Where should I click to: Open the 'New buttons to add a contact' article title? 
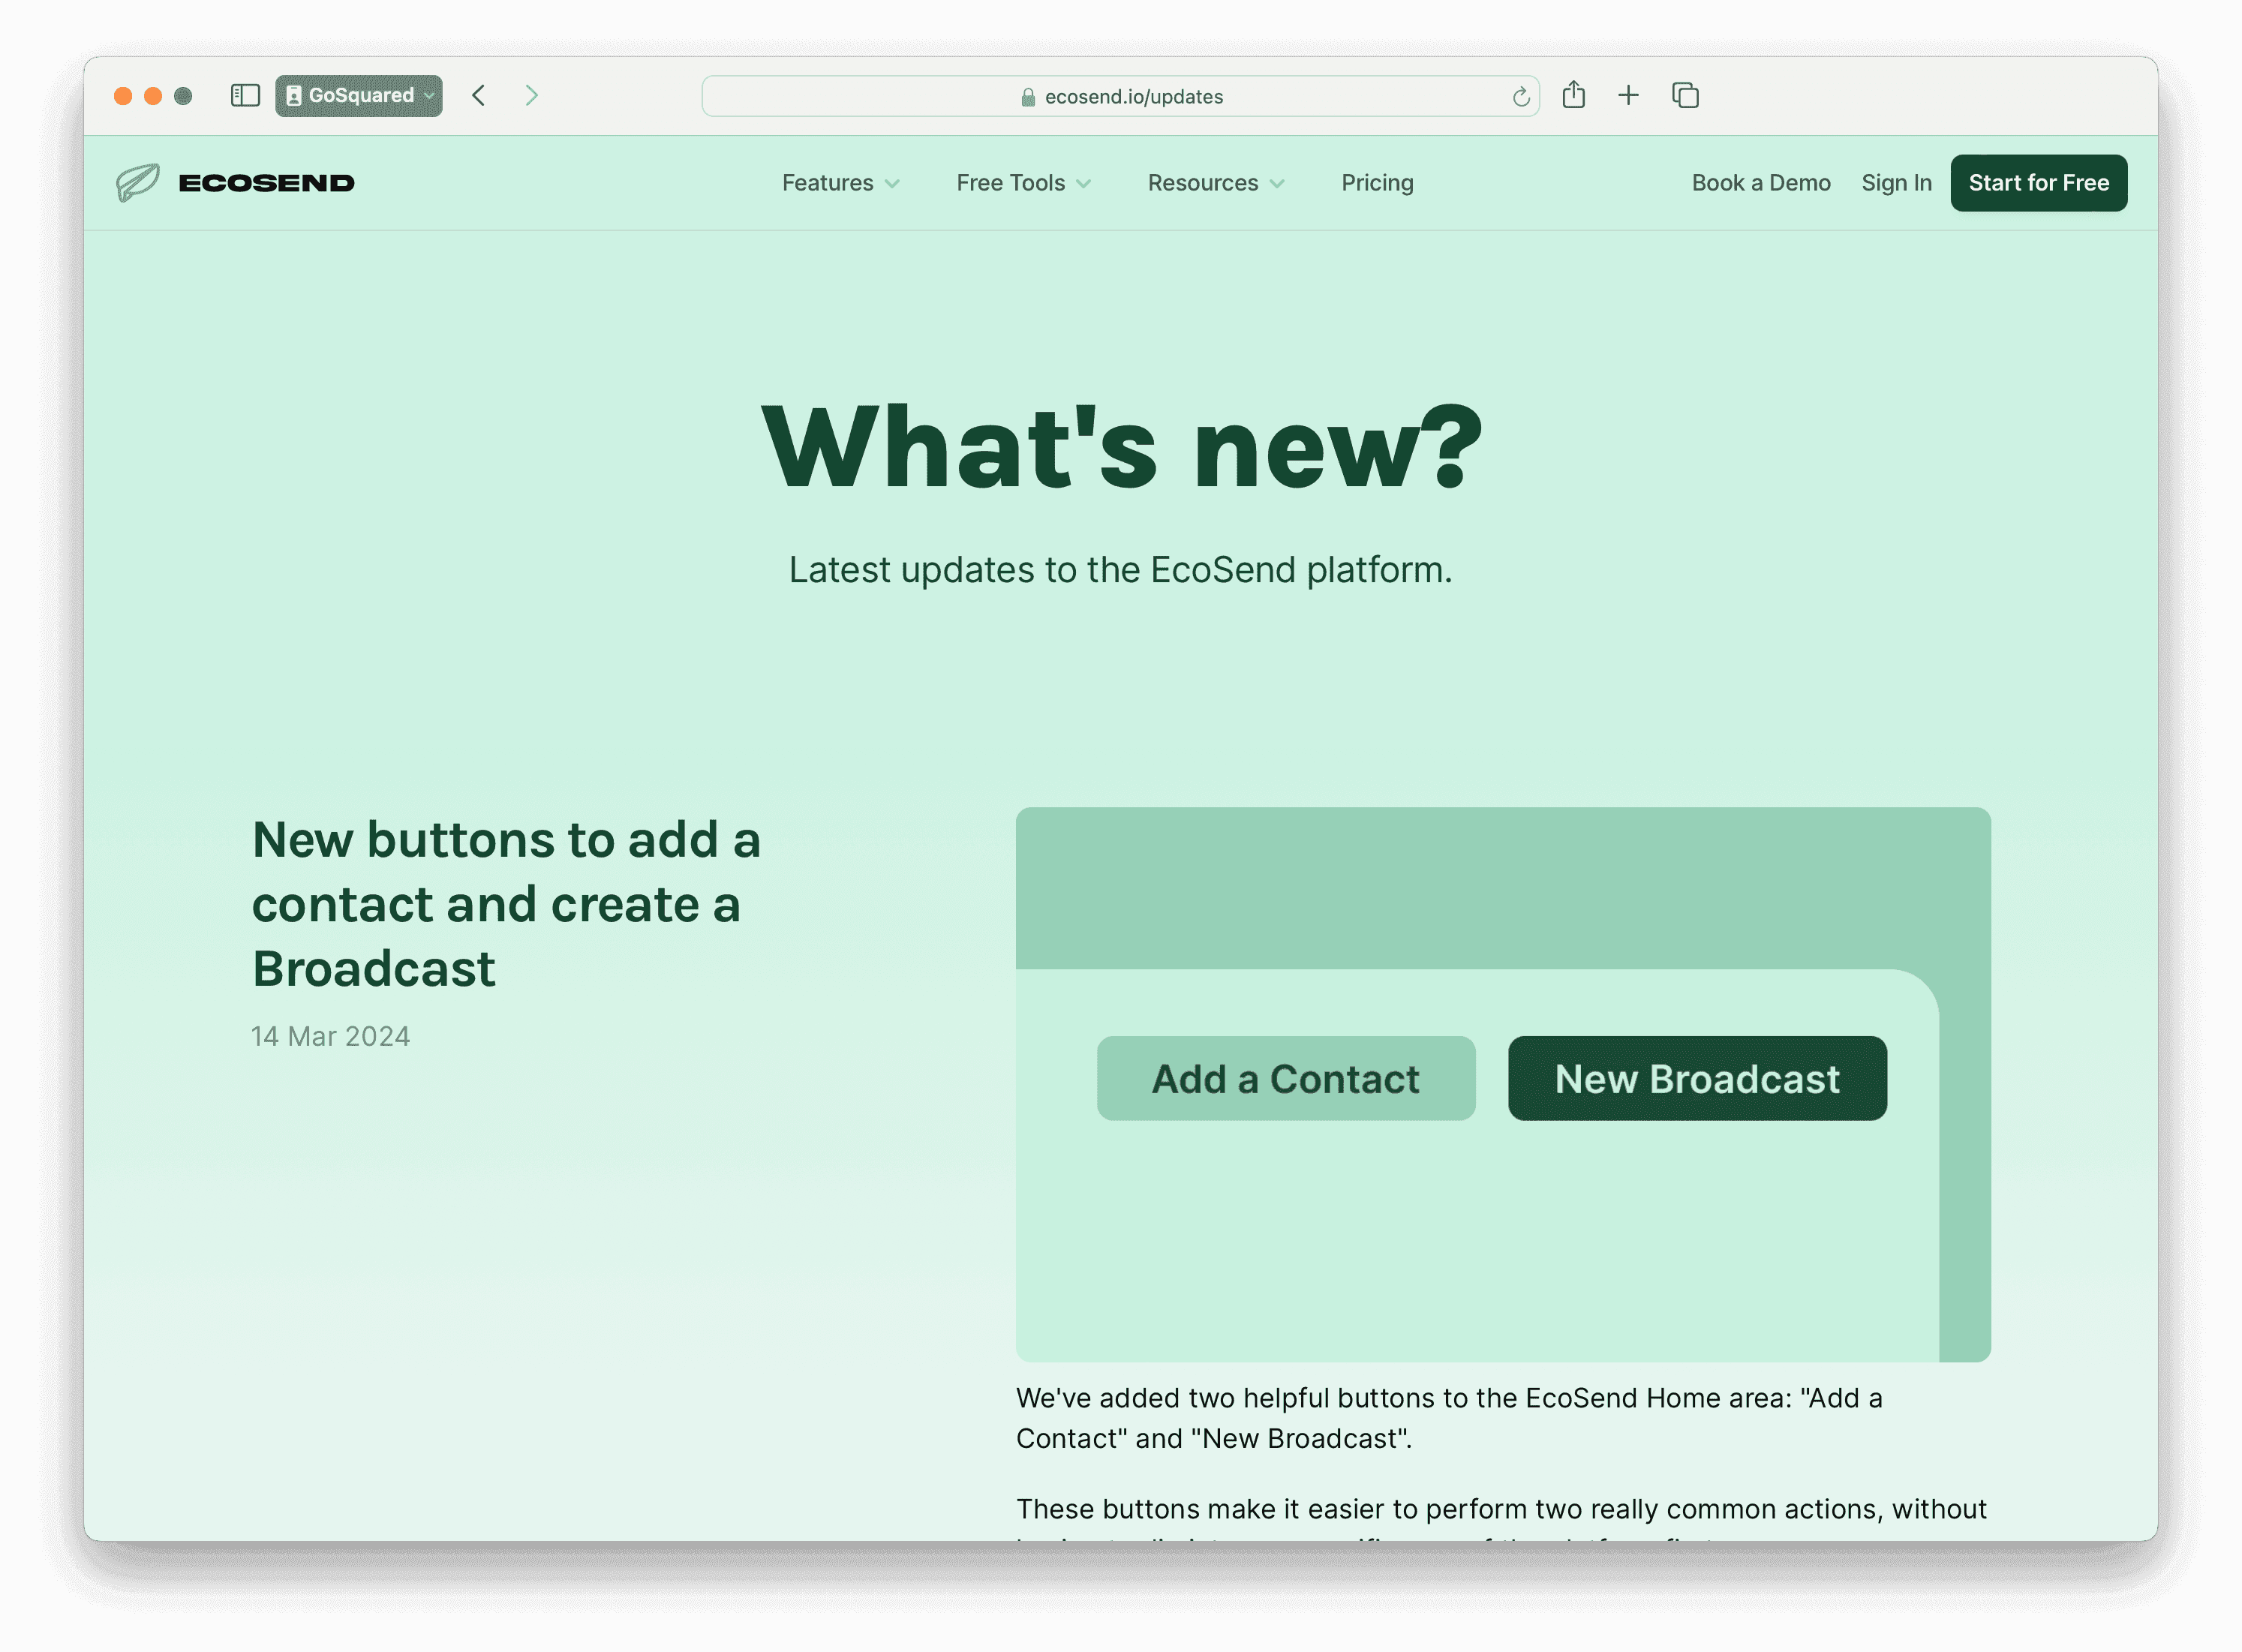tap(506, 904)
